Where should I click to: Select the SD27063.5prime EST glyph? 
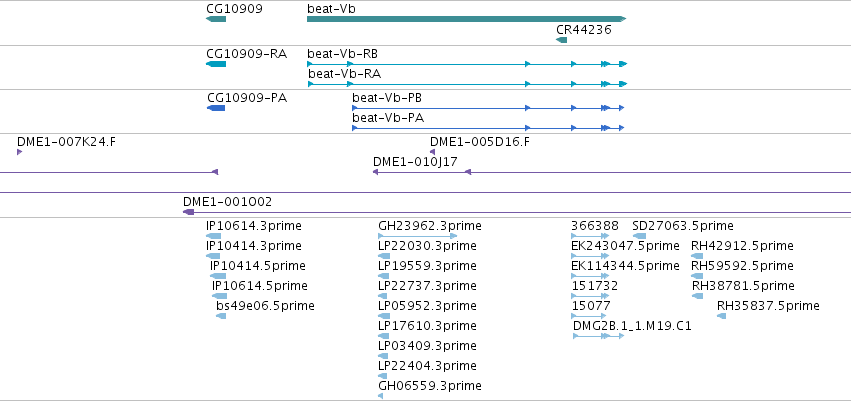click(x=639, y=236)
